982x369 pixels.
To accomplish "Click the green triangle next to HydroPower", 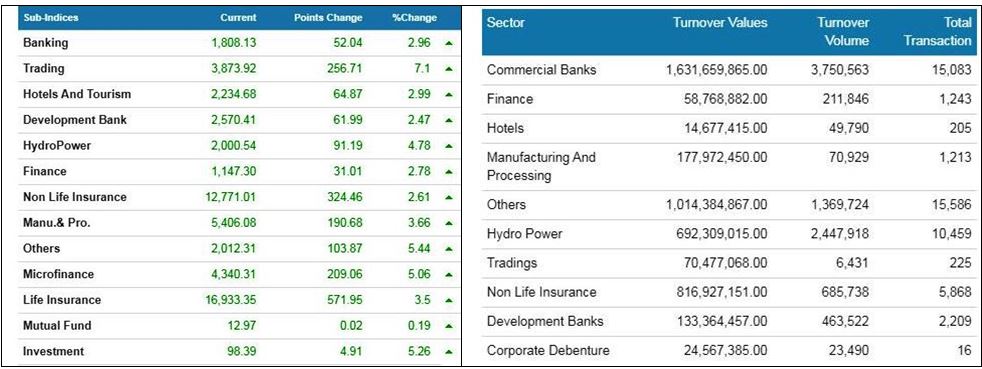I will click(448, 147).
